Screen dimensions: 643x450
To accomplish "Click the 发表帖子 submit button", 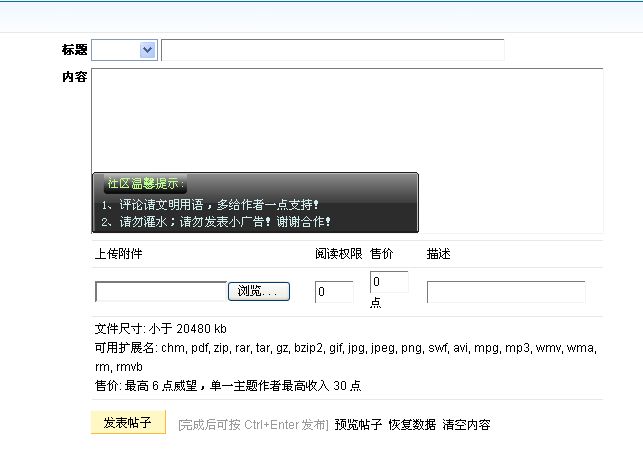I will pyautogui.click(x=128, y=422).
